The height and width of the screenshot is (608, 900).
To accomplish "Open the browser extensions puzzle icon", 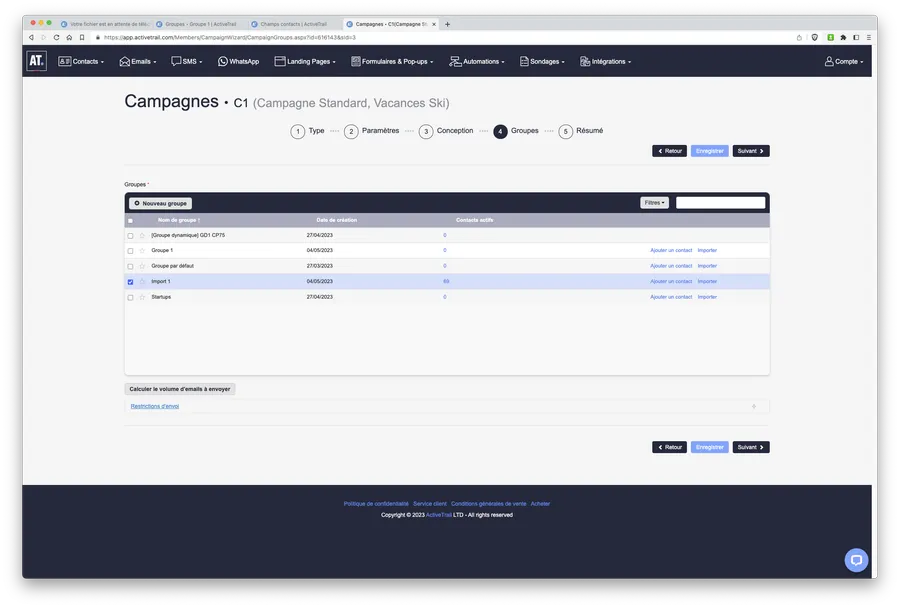I will 843,37.
